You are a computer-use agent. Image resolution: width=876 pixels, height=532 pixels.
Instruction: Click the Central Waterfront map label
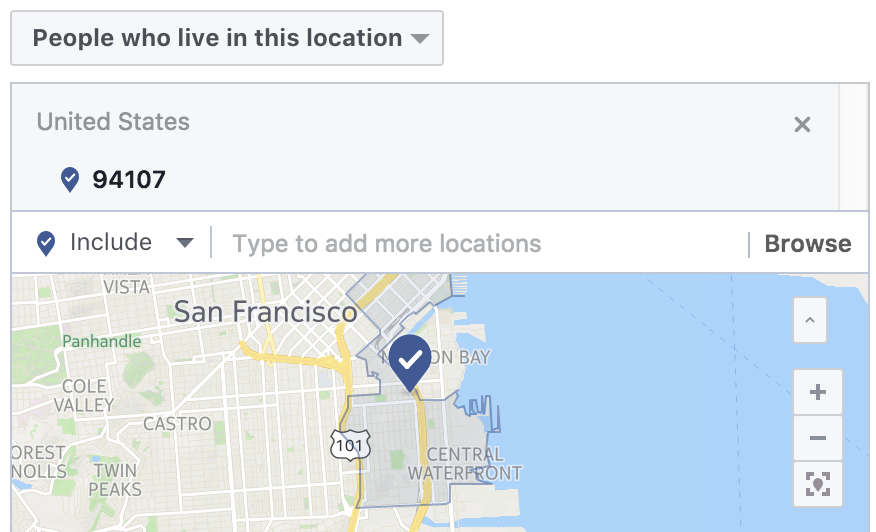coord(465,464)
